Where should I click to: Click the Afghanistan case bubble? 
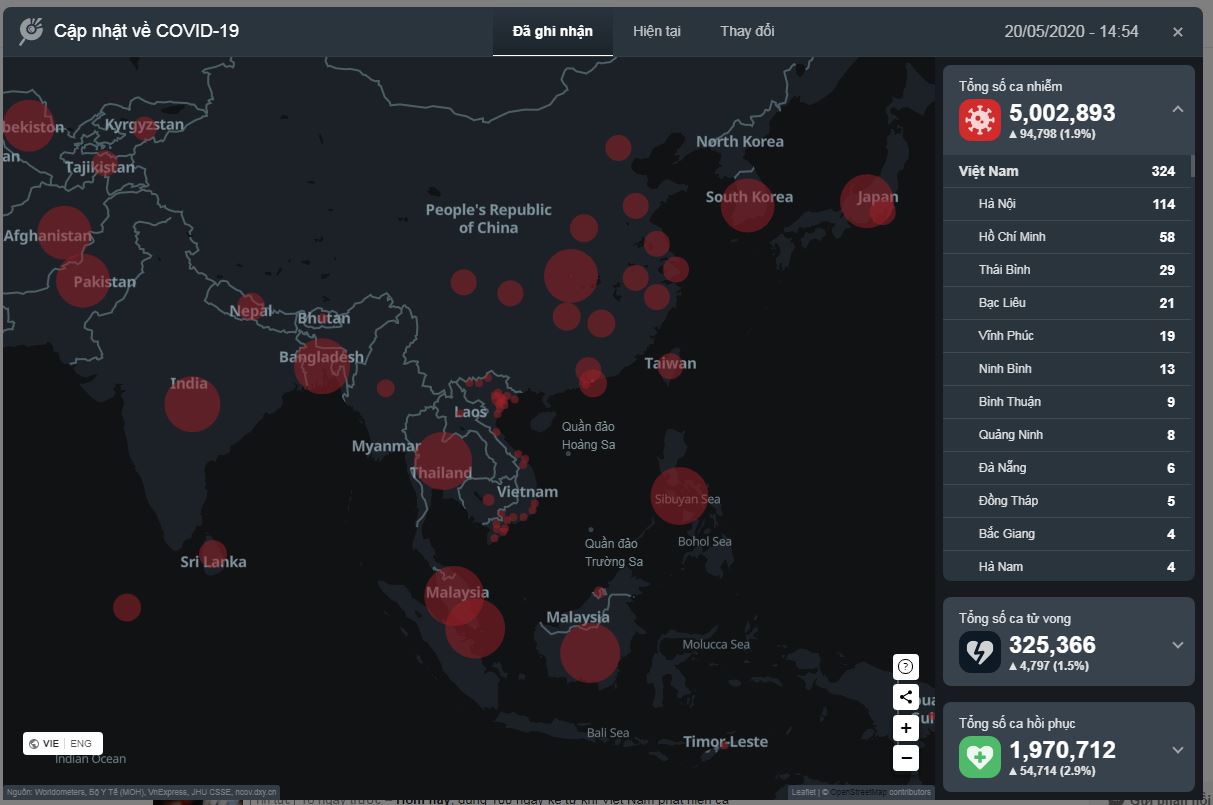tap(64, 233)
